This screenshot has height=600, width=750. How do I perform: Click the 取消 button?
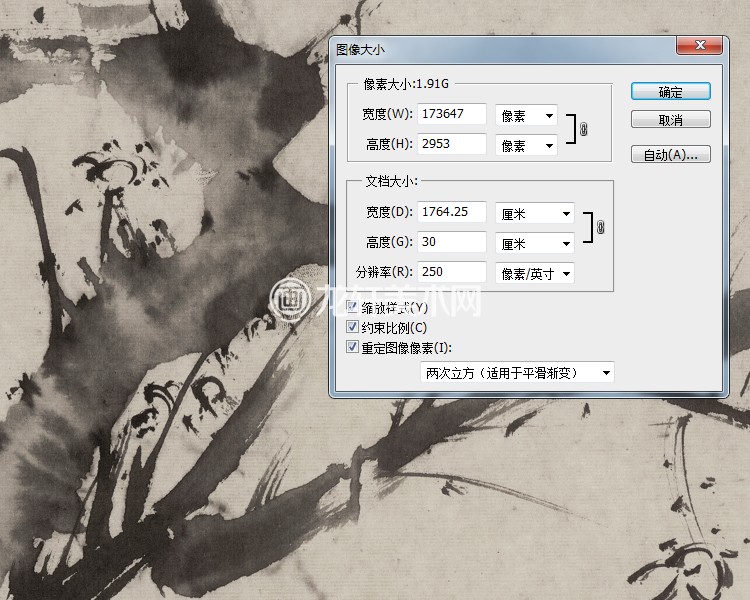670,120
